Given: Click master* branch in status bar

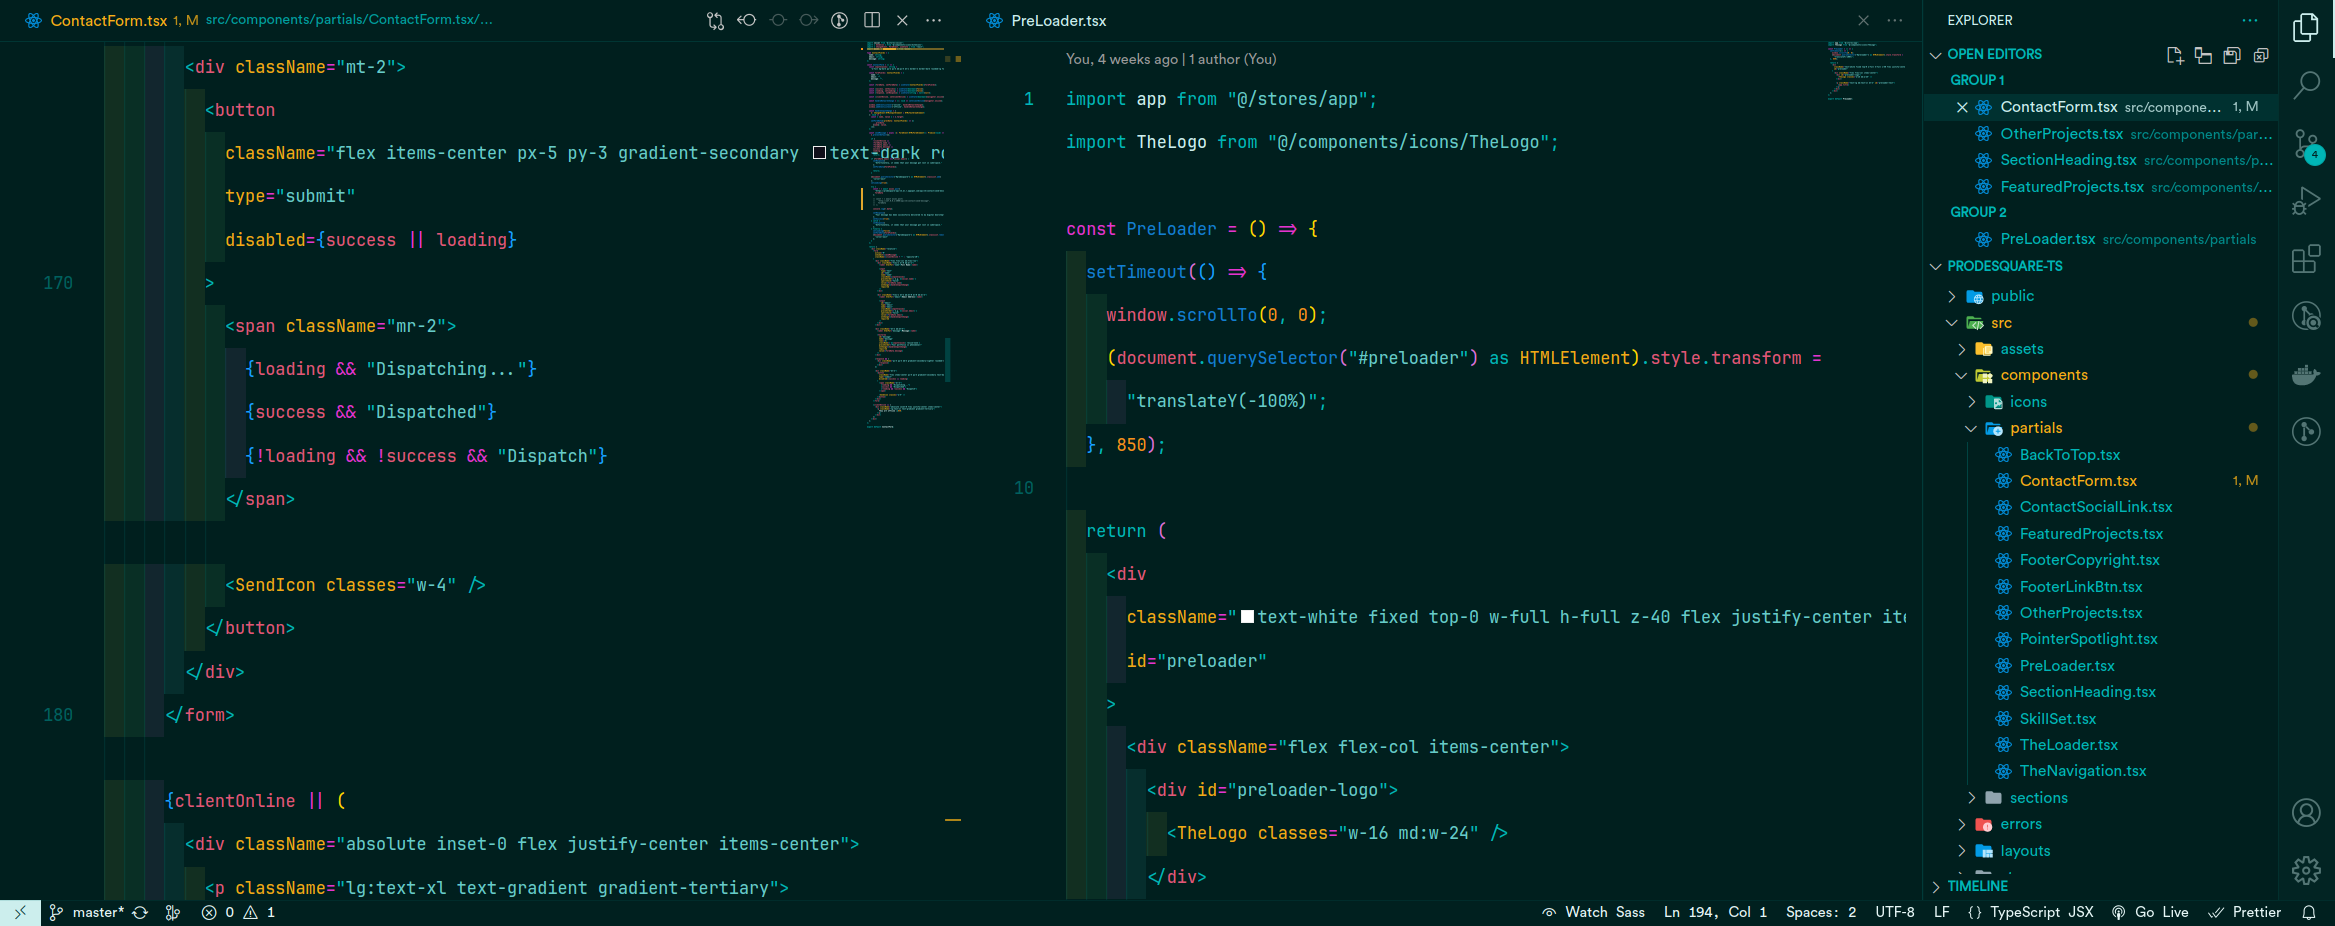Looking at the screenshot, I should (x=87, y=912).
